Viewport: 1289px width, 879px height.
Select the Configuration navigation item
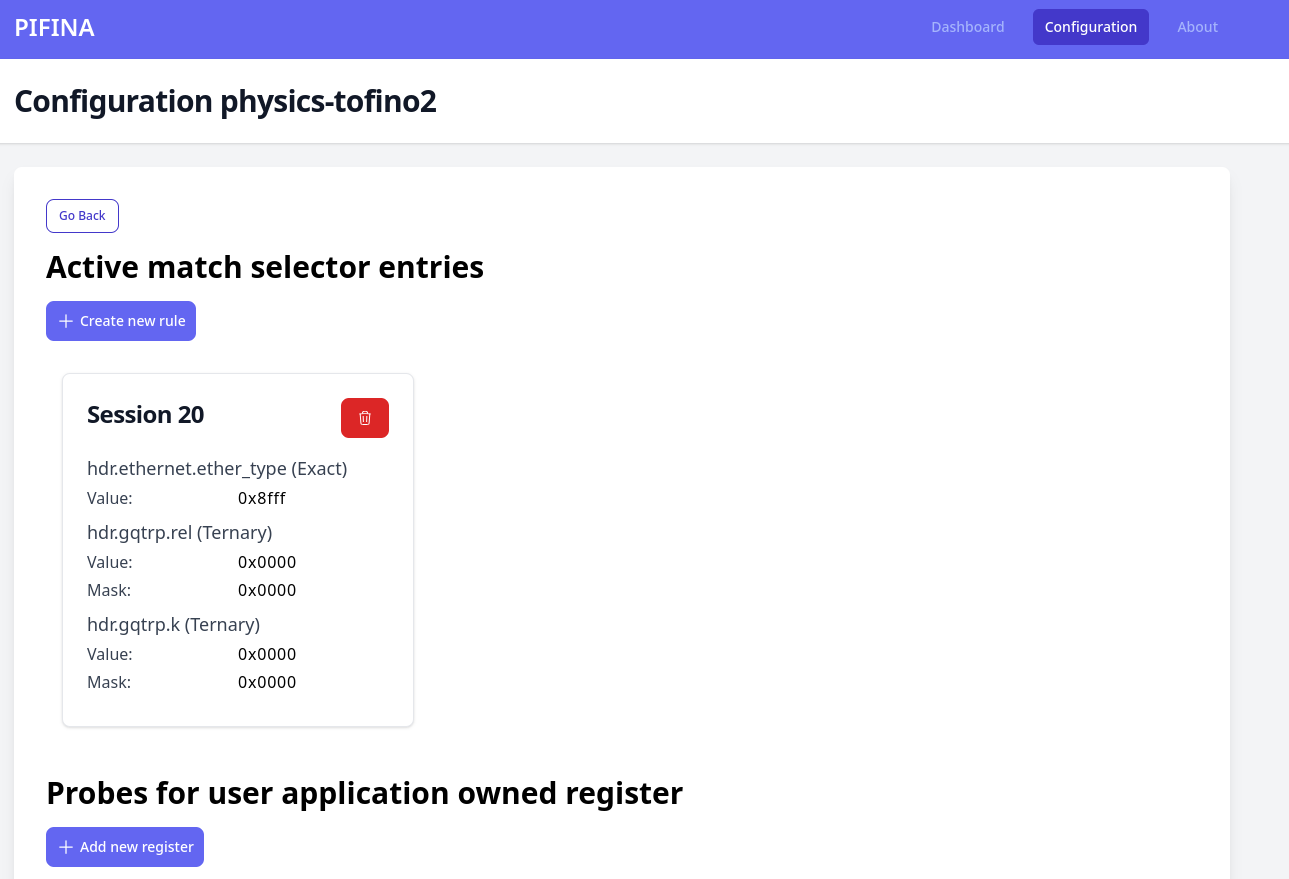click(1090, 27)
